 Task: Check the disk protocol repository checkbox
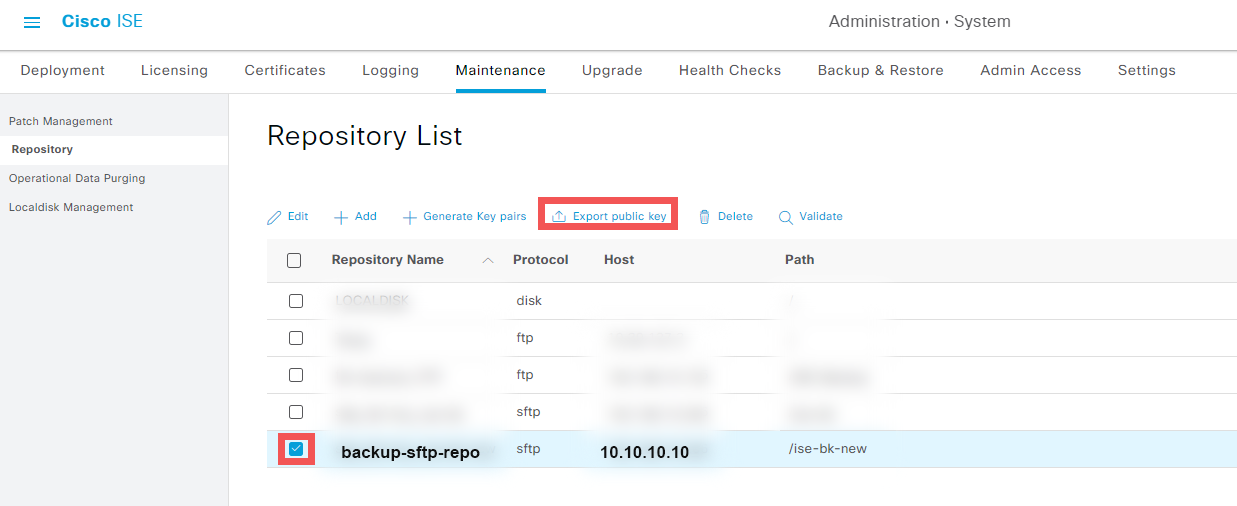pyautogui.click(x=296, y=301)
